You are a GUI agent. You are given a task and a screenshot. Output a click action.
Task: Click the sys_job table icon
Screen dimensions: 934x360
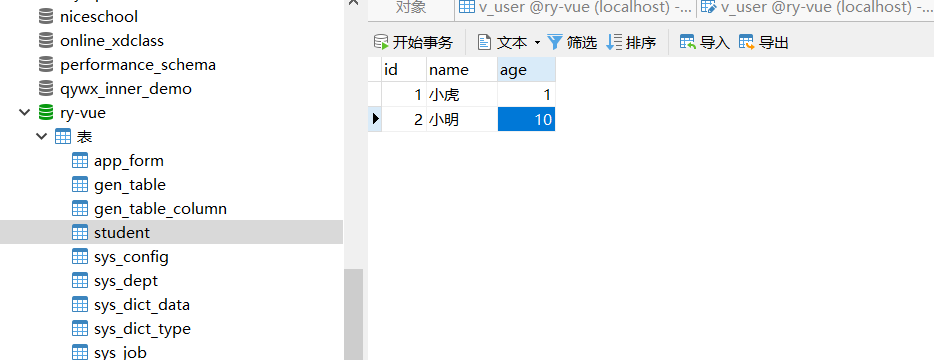tap(80, 352)
